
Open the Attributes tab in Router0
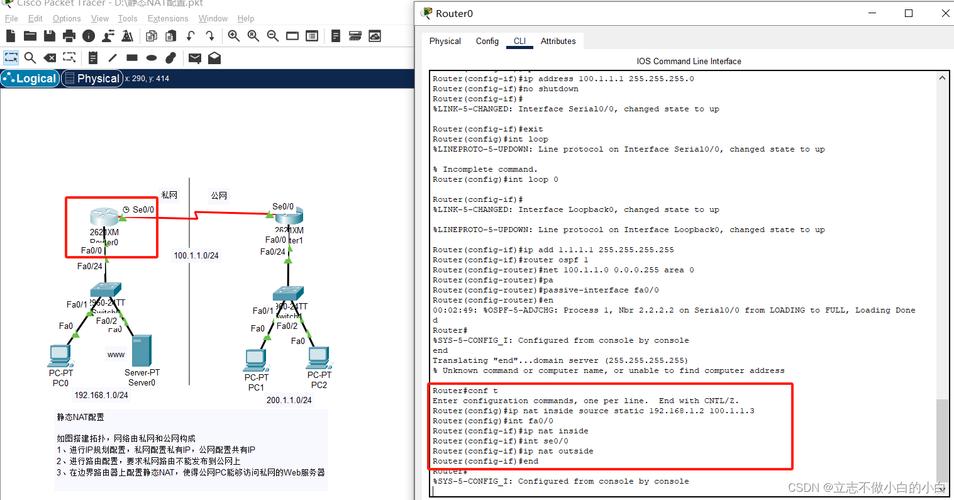[x=558, y=41]
